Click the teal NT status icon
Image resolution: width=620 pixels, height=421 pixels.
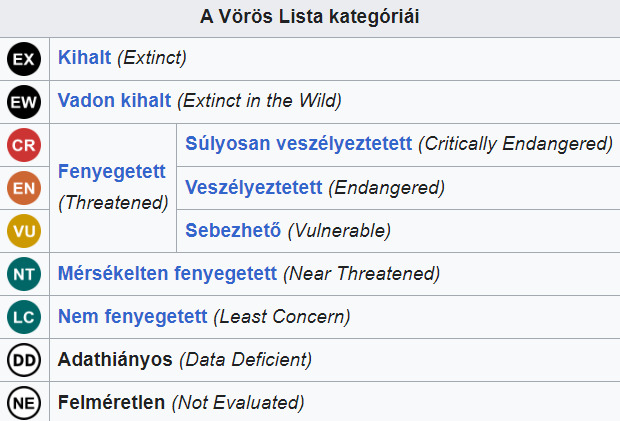[24, 274]
